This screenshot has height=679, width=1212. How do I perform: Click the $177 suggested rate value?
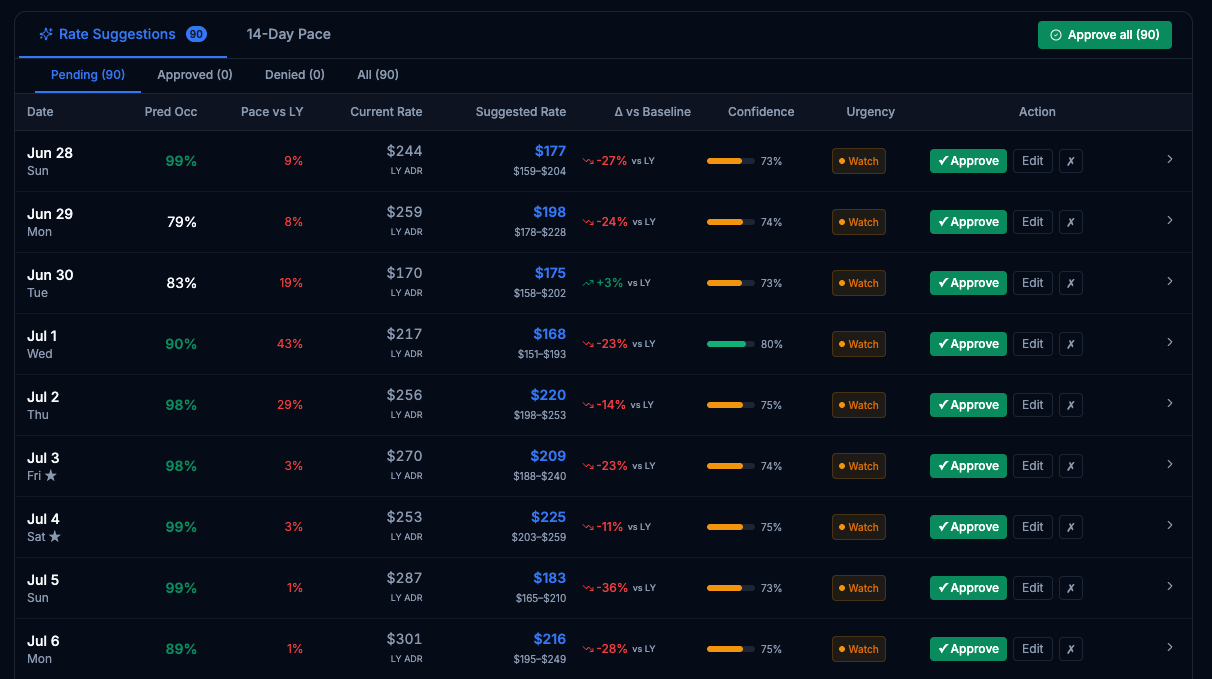pos(550,151)
